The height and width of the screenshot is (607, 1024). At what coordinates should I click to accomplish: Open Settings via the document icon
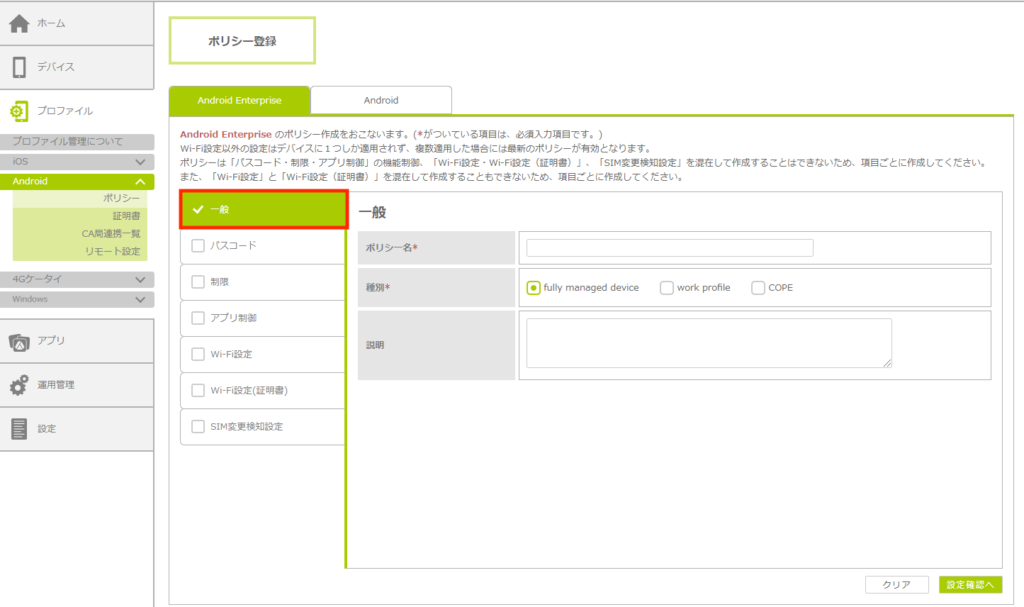(x=19, y=428)
